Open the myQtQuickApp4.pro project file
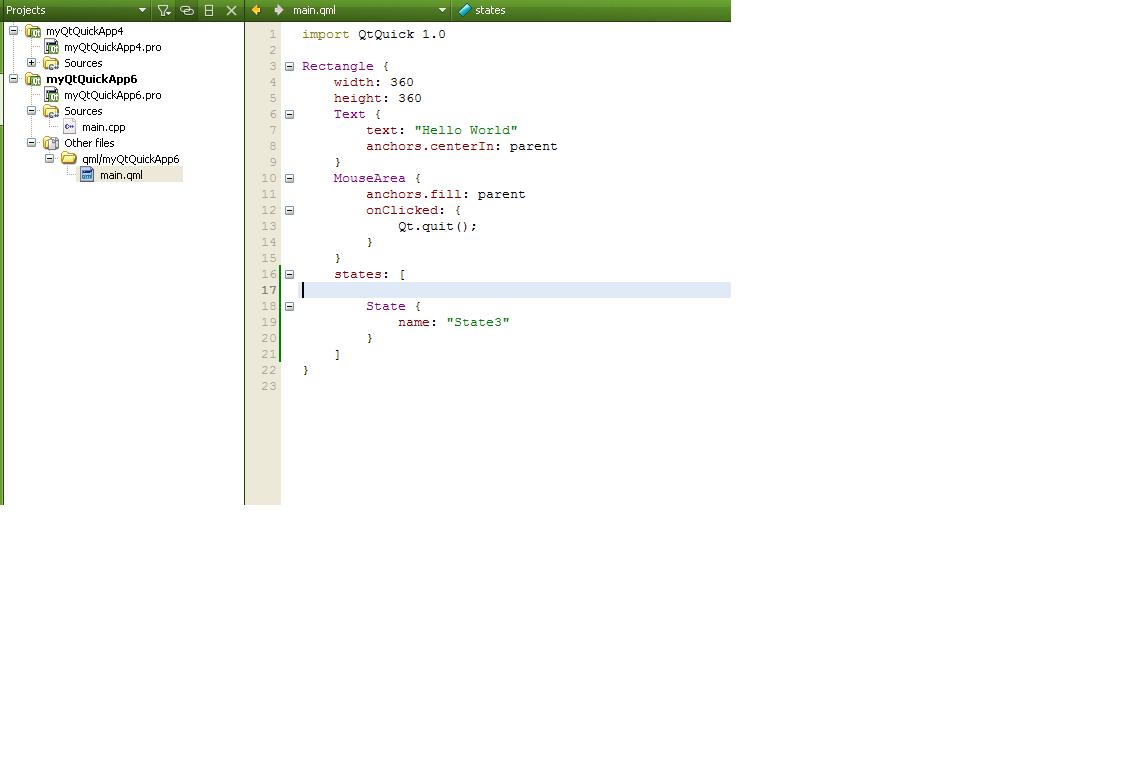Viewport: 1138px width, 767px height. [112, 47]
